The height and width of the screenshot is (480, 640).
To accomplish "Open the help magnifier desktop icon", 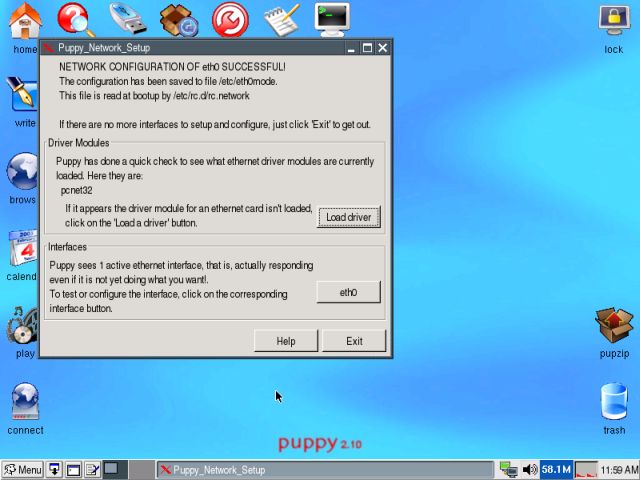I will pyautogui.click(x=76, y=20).
